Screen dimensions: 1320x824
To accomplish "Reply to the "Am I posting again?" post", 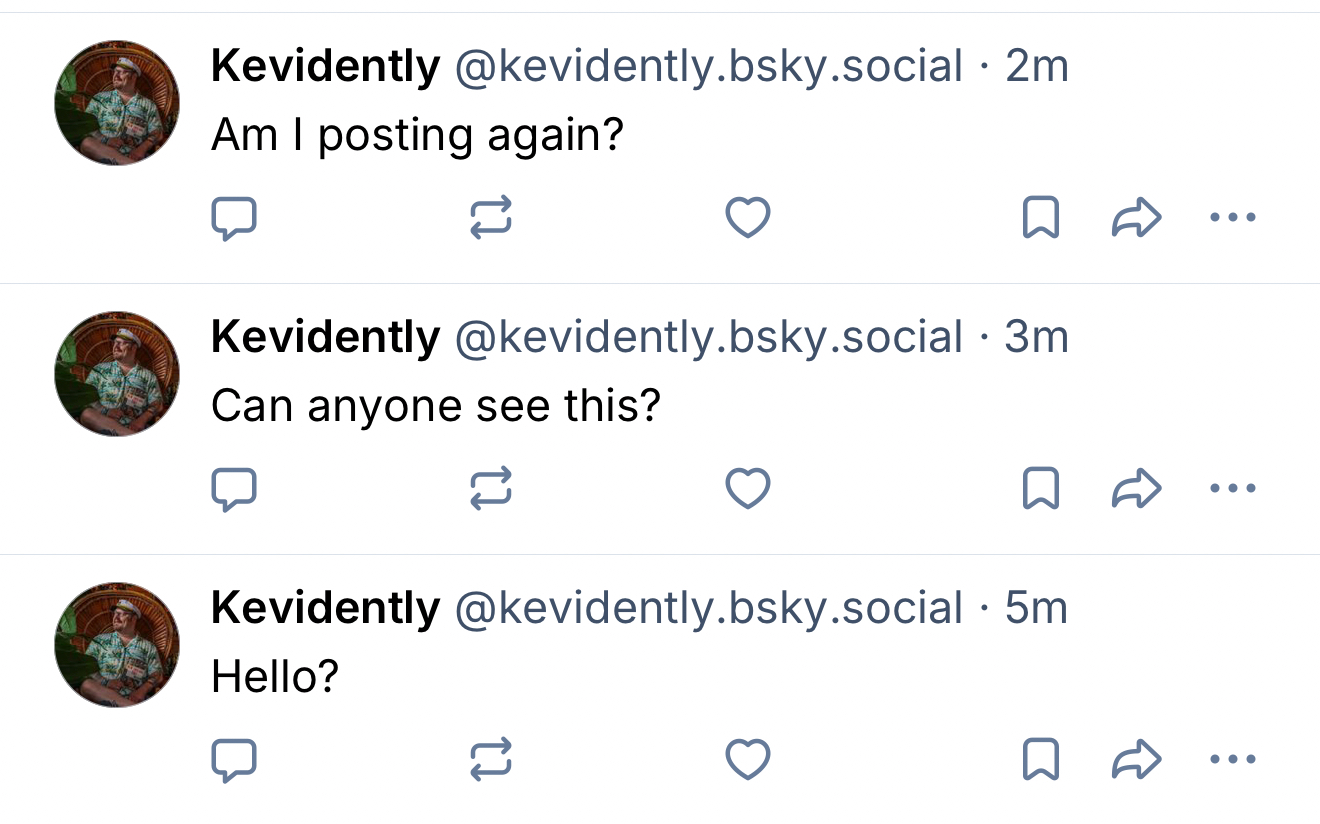I will pos(234,218).
